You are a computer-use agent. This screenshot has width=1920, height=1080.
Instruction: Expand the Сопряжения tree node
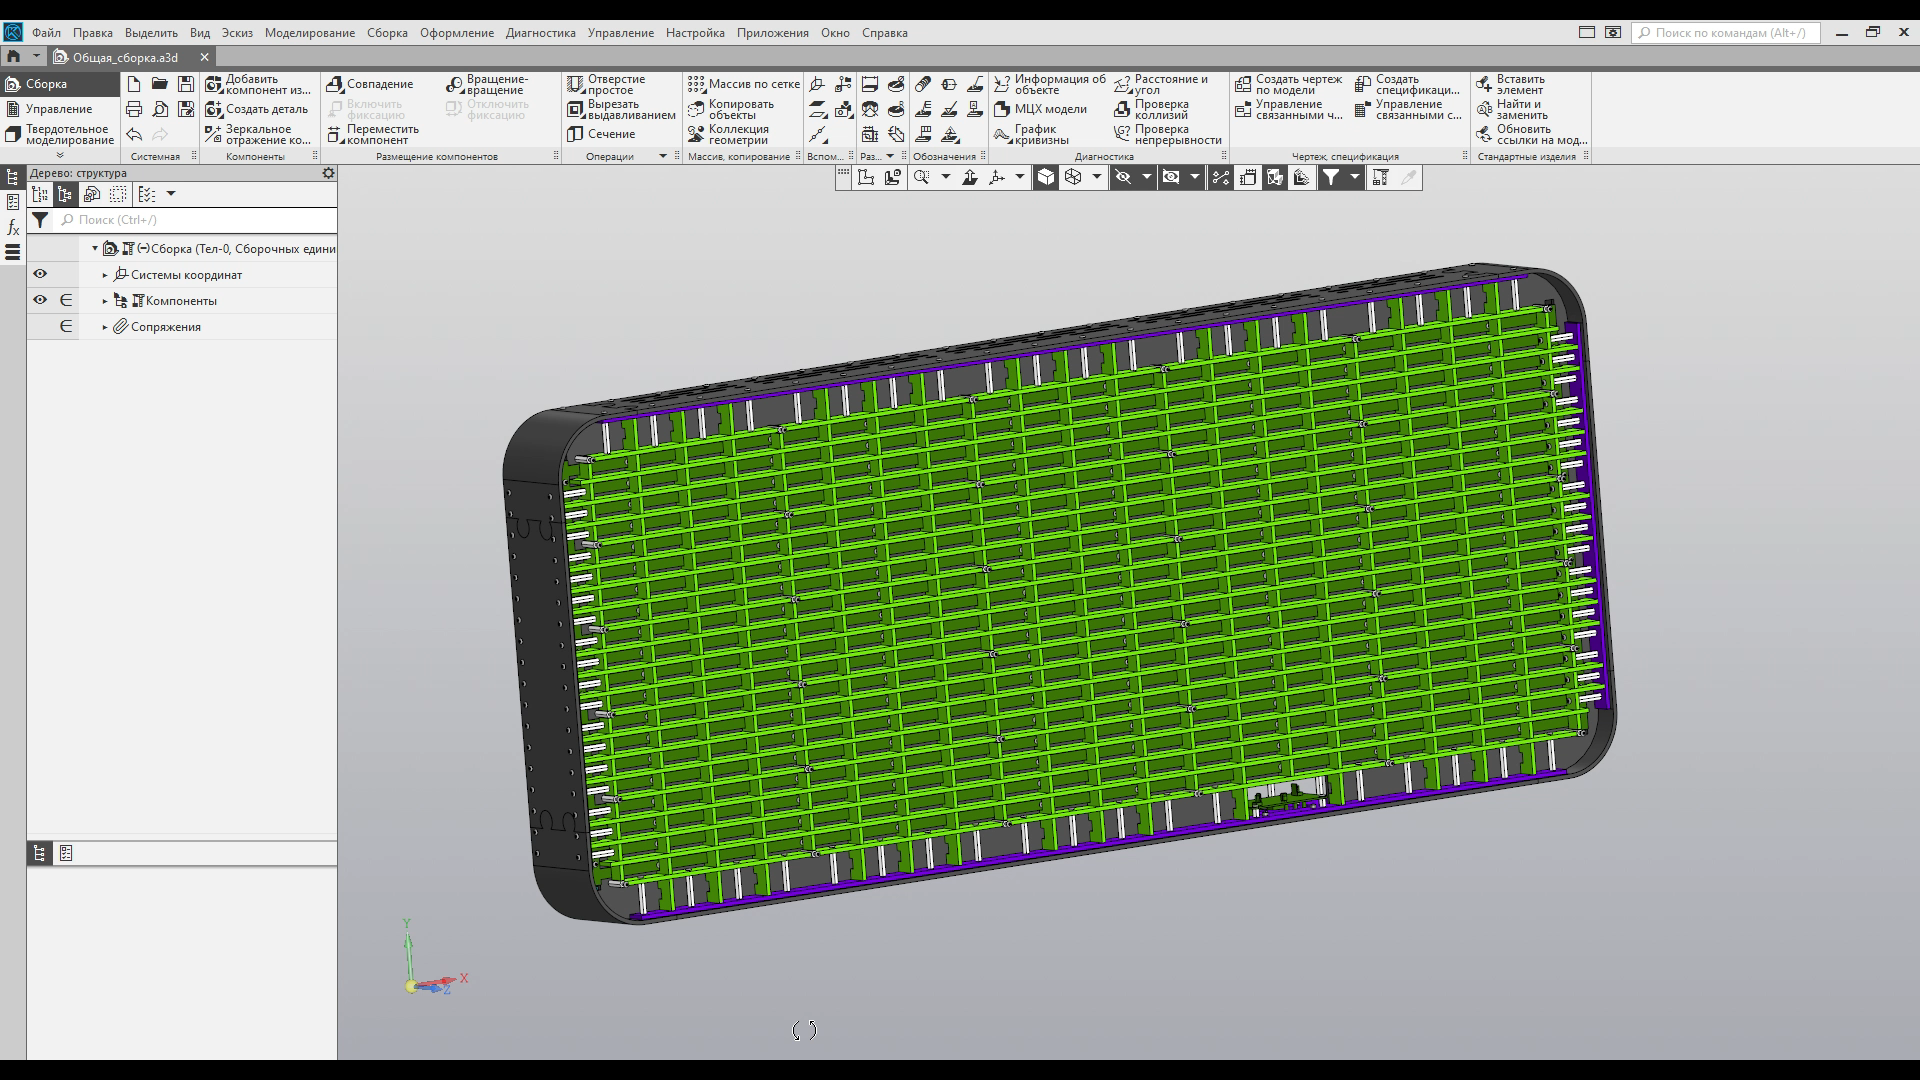pyautogui.click(x=105, y=327)
